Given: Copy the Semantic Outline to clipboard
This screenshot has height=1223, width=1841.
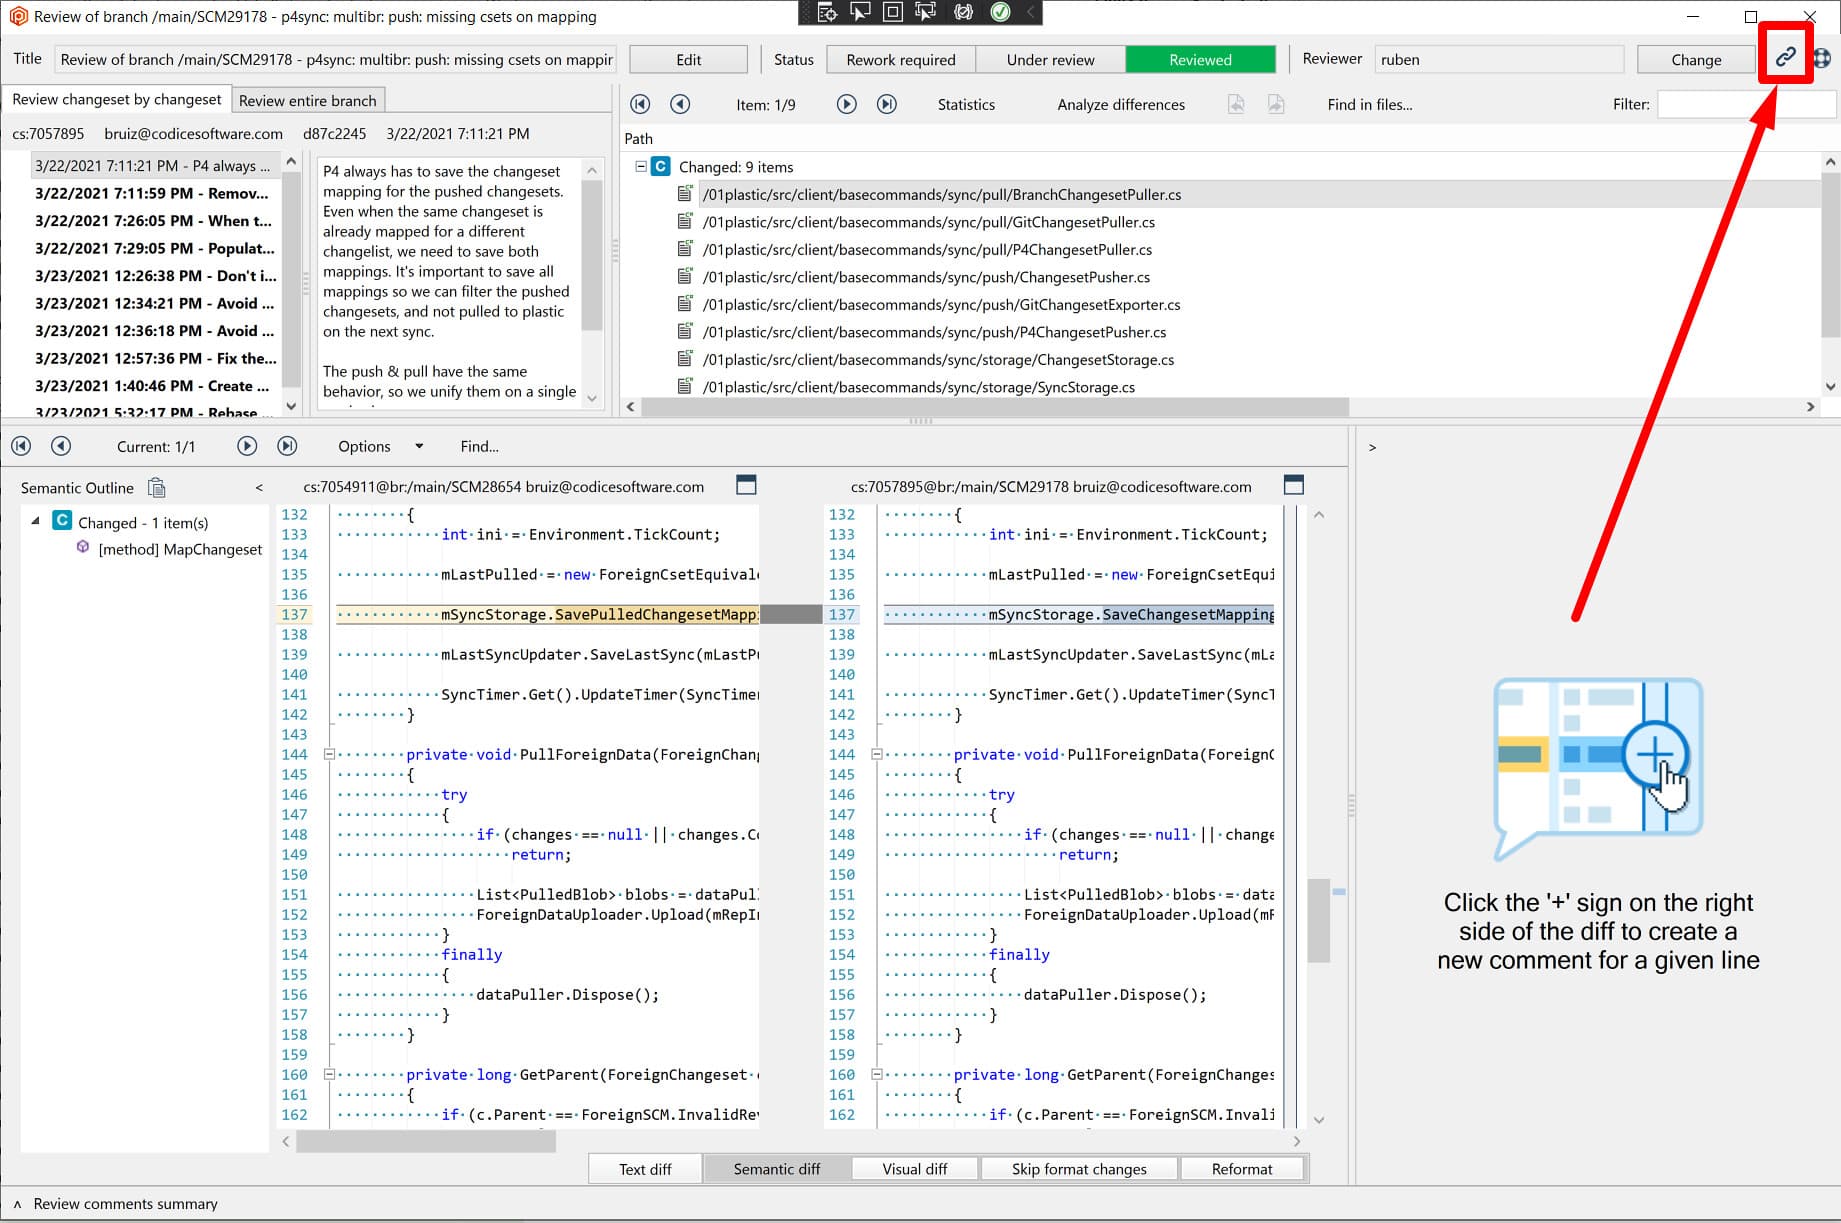Looking at the screenshot, I should coord(157,487).
